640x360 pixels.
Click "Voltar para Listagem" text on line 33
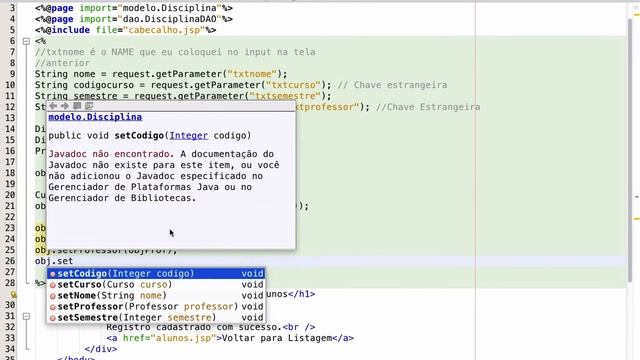pyautogui.click(x=277, y=338)
